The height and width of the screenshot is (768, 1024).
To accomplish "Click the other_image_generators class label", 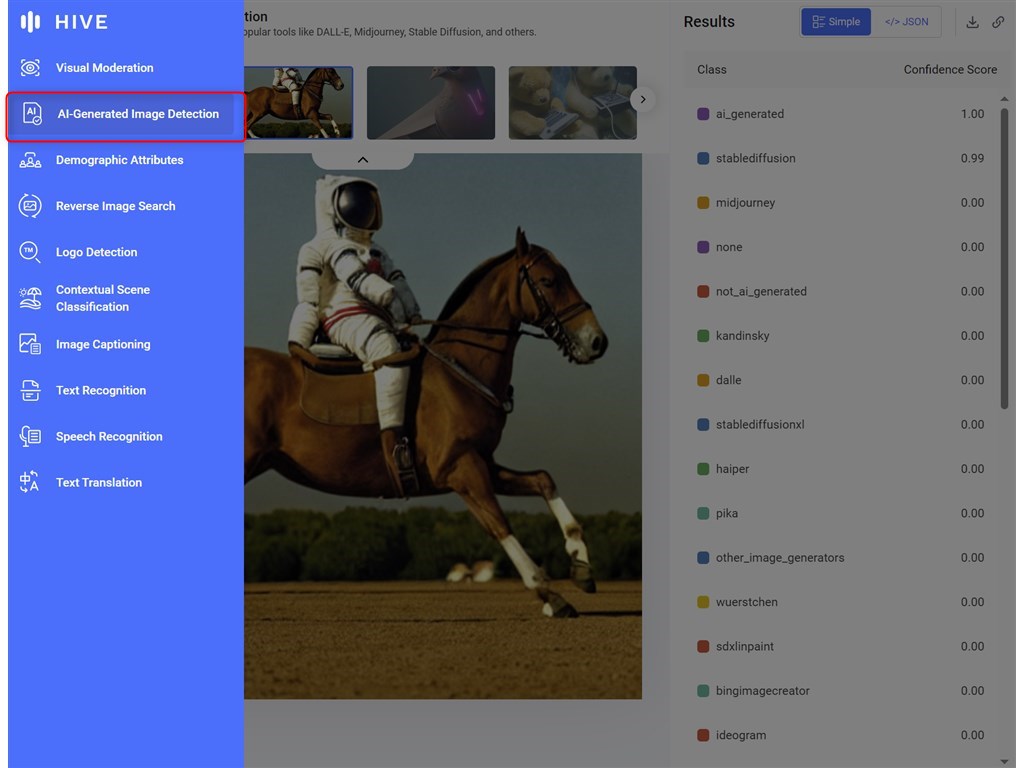I will point(780,558).
